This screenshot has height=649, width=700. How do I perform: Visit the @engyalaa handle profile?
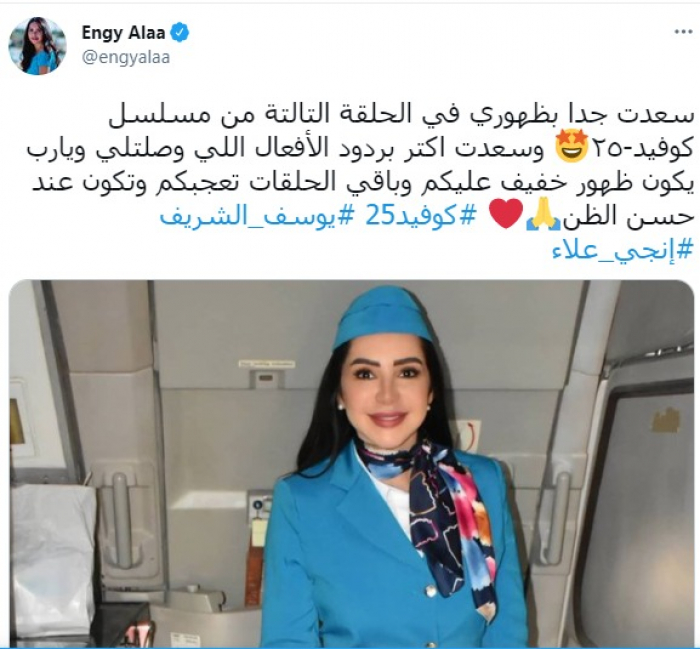[x=126, y=58]
